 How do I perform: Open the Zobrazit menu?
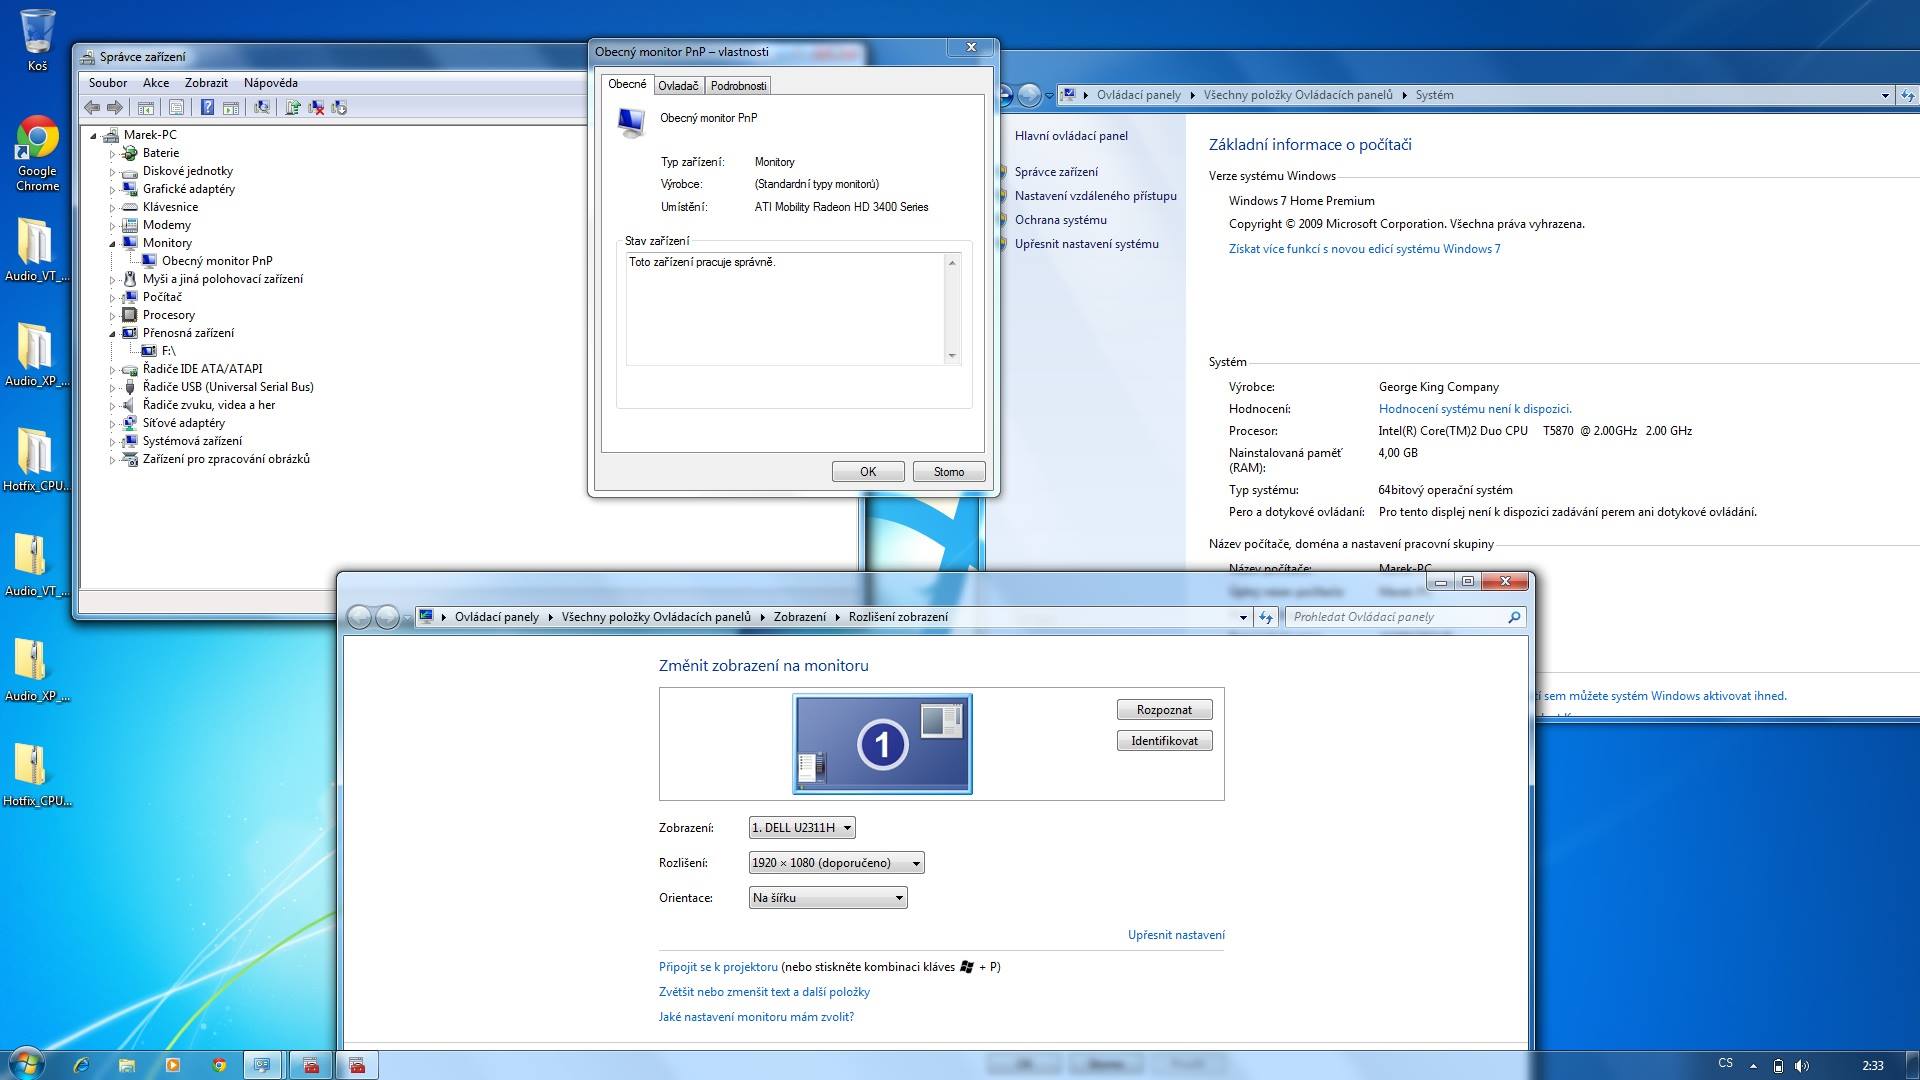click(x=206, y=83)
